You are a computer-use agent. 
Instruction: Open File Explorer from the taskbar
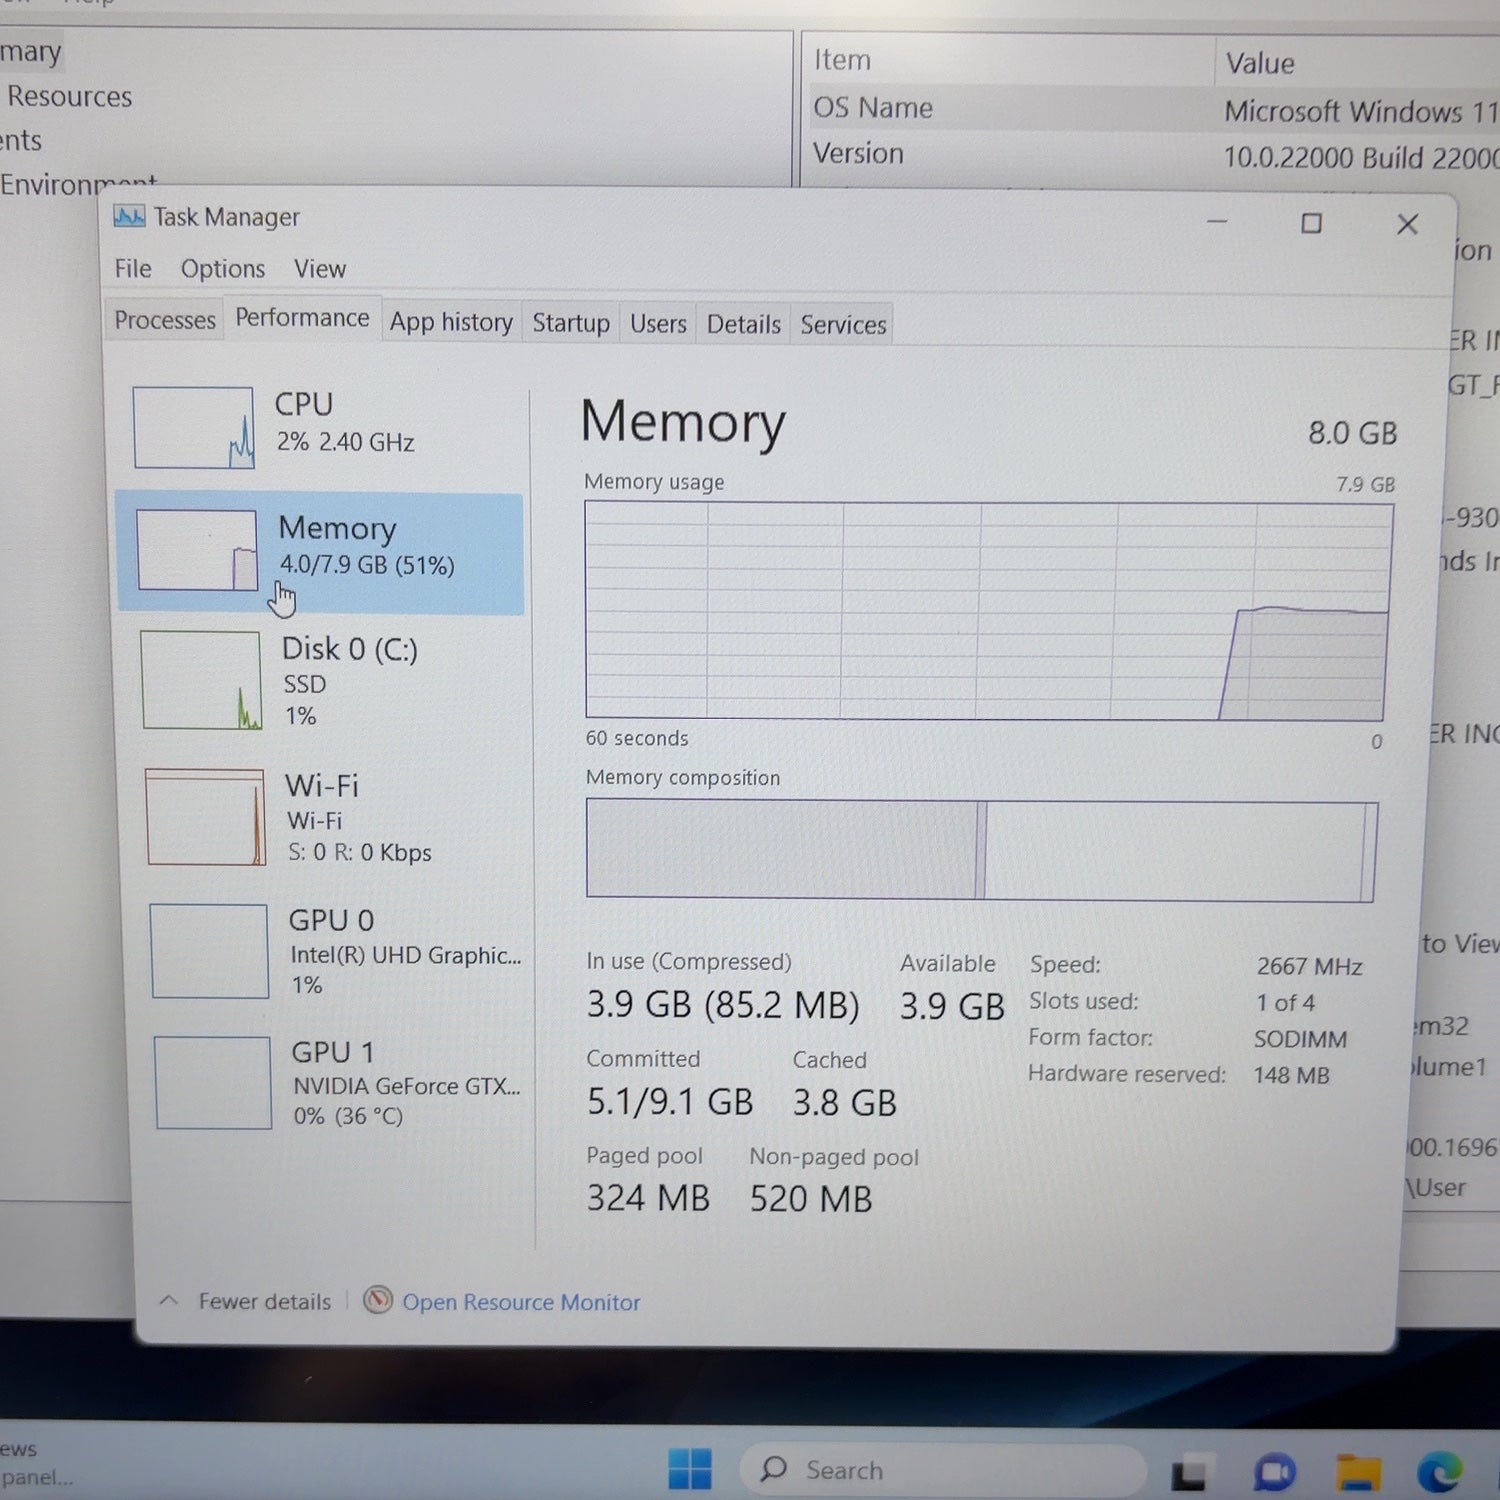[x=1358, y=1473]
